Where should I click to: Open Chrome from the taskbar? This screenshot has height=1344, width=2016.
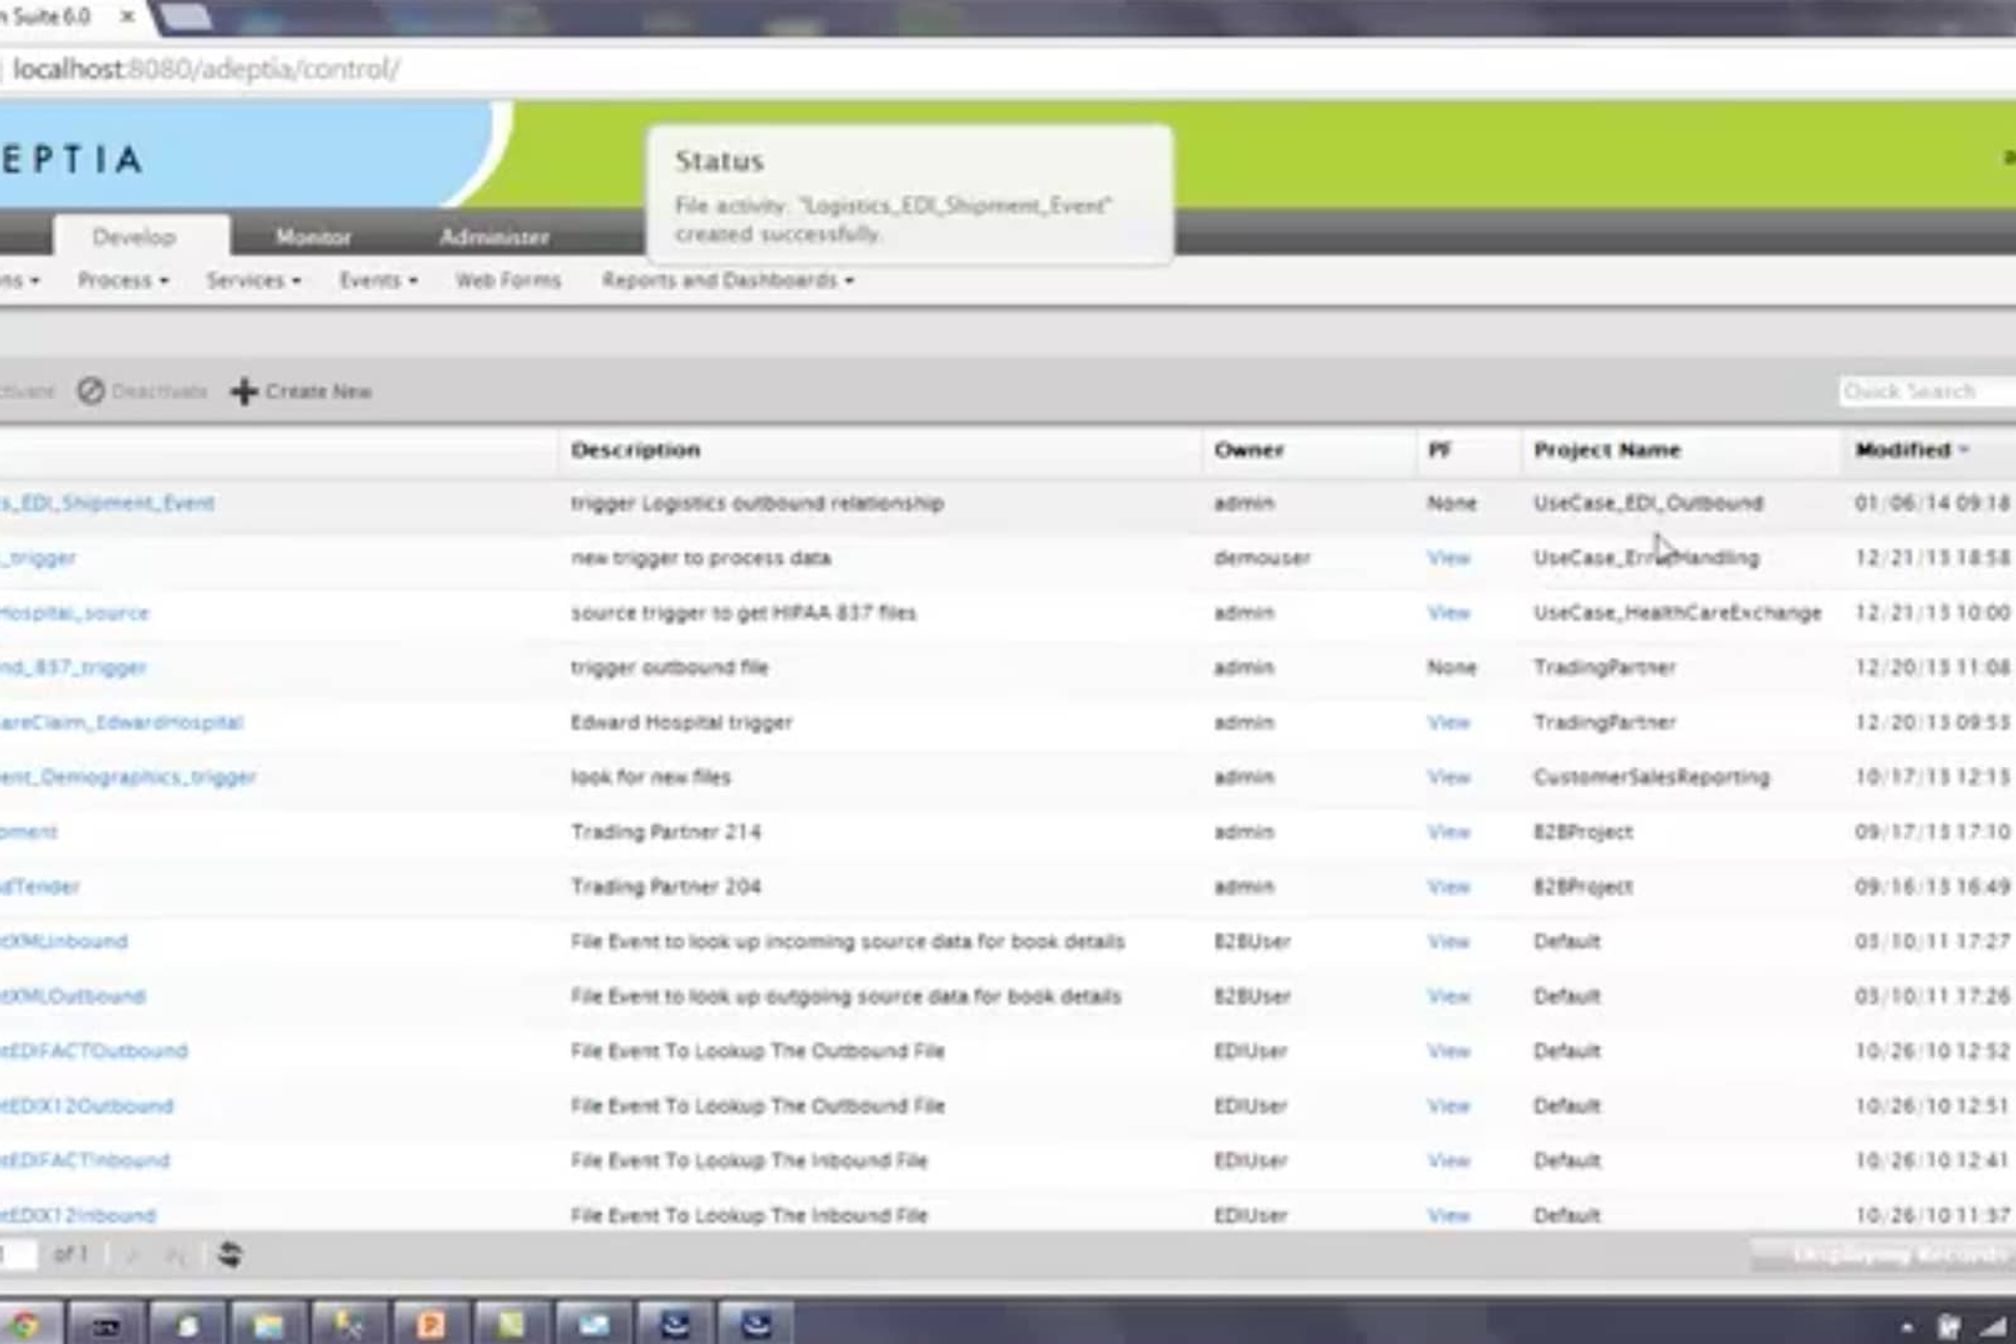(x=25, y=1325)
